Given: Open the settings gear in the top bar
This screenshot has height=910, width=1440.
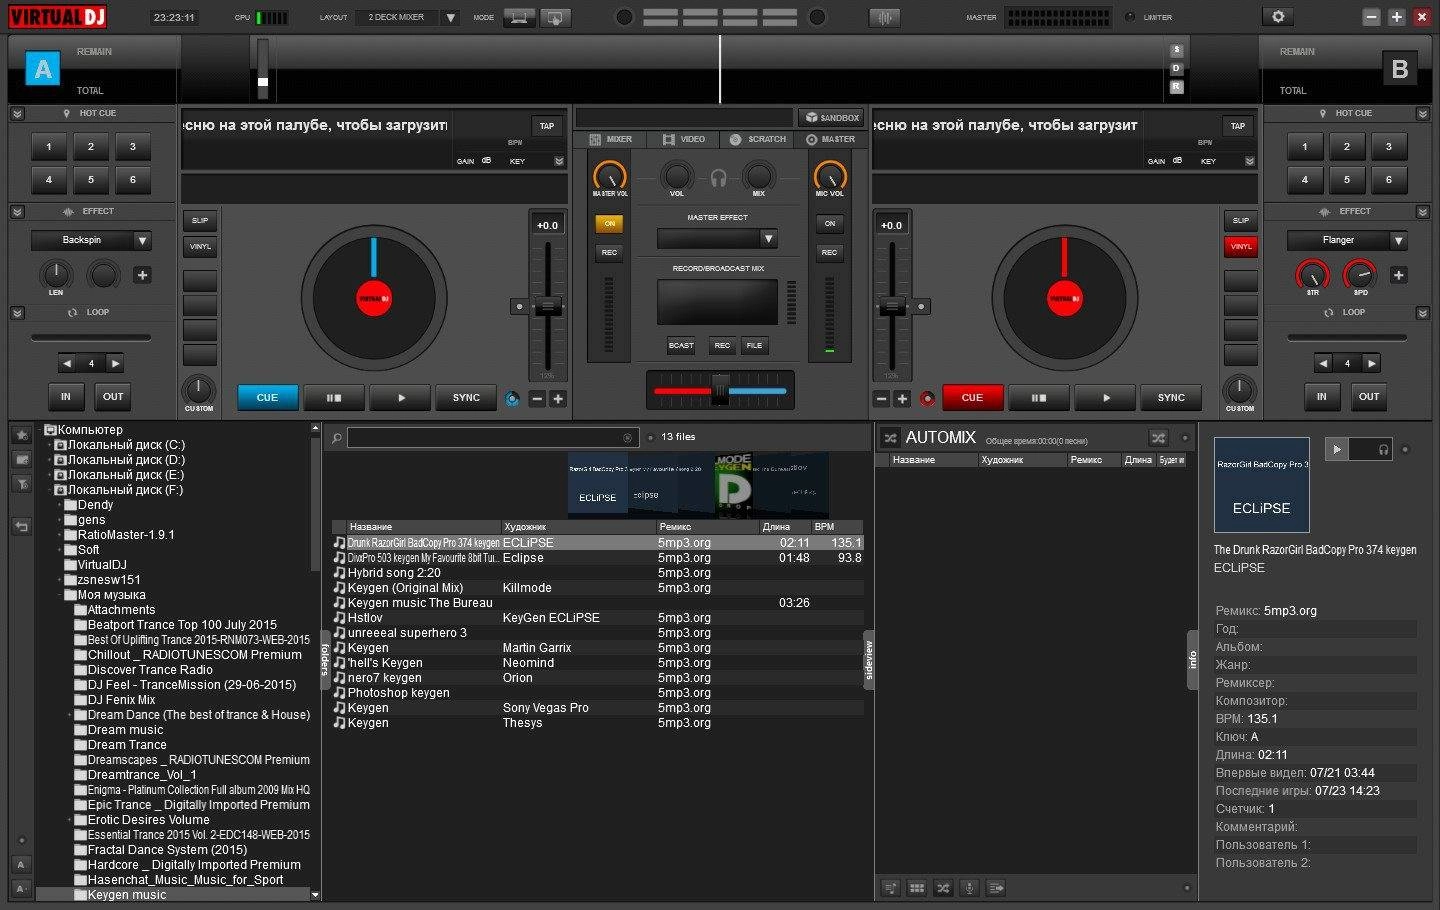Looking at the screenshot, I should 1278,17.
